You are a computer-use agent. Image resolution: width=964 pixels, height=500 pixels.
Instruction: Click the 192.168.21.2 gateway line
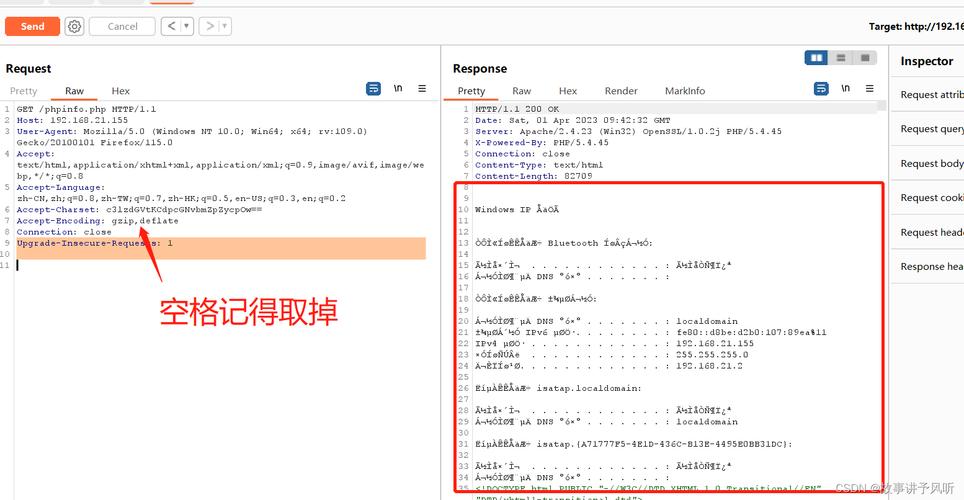pos(609,366)
